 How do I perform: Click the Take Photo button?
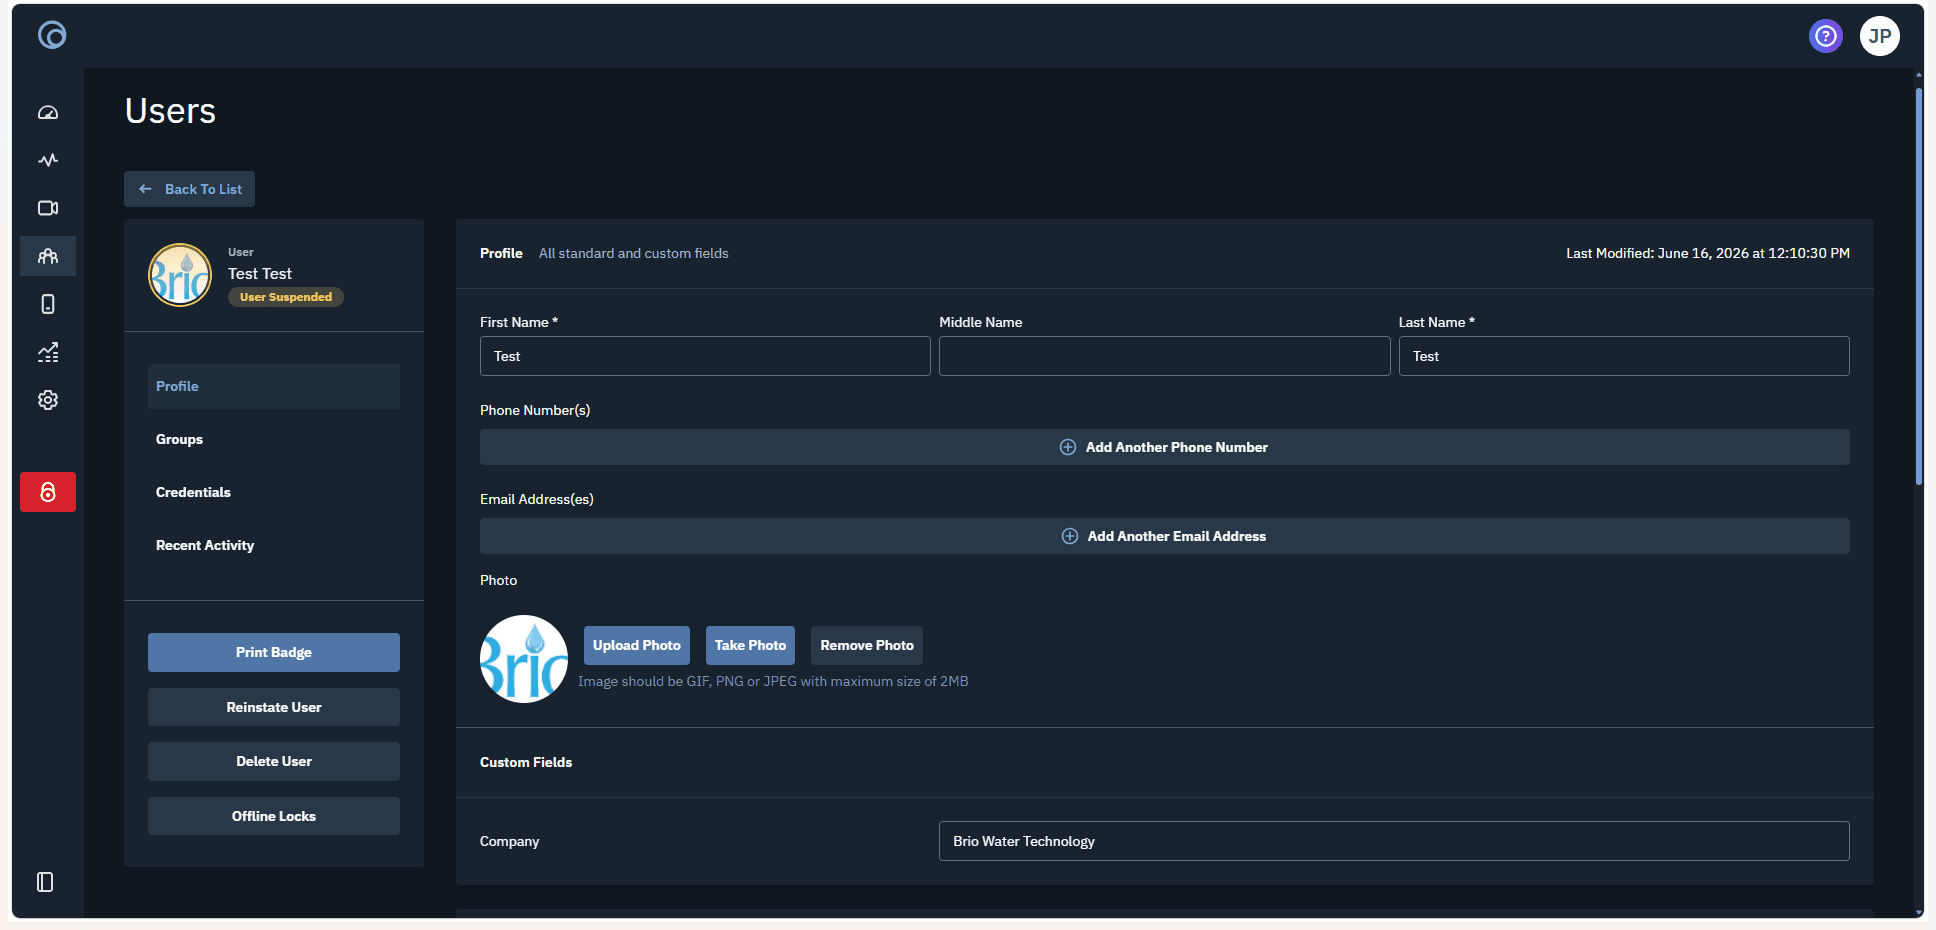pyautogui.click(x=750, y=645)
